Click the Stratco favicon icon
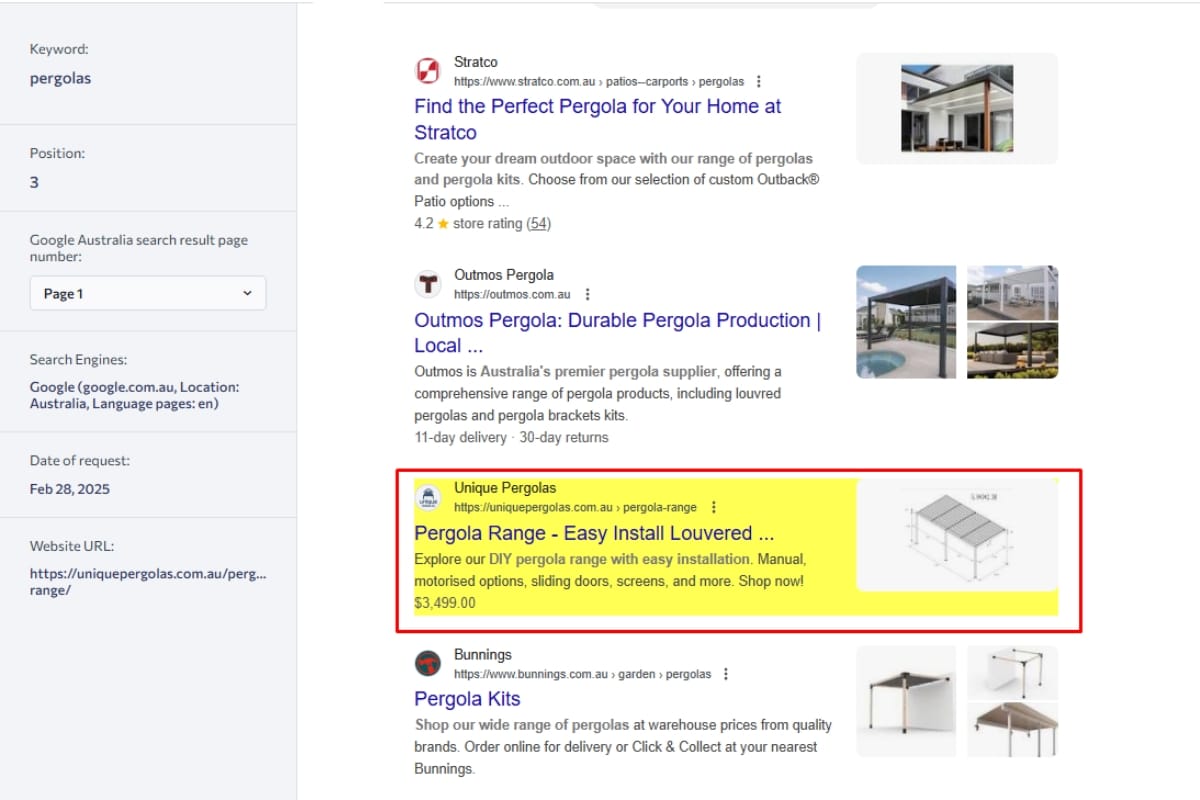This screenshot has height=800, width=1200. (x=428, y=71)
